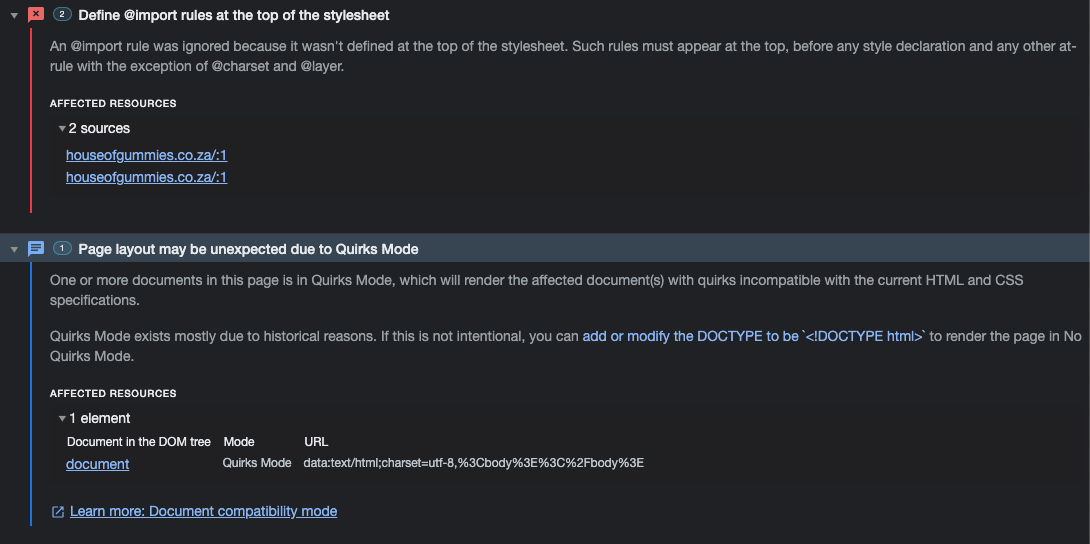Collapse the 2 sources list
The image size is (1090, 544).
point(63,129)
